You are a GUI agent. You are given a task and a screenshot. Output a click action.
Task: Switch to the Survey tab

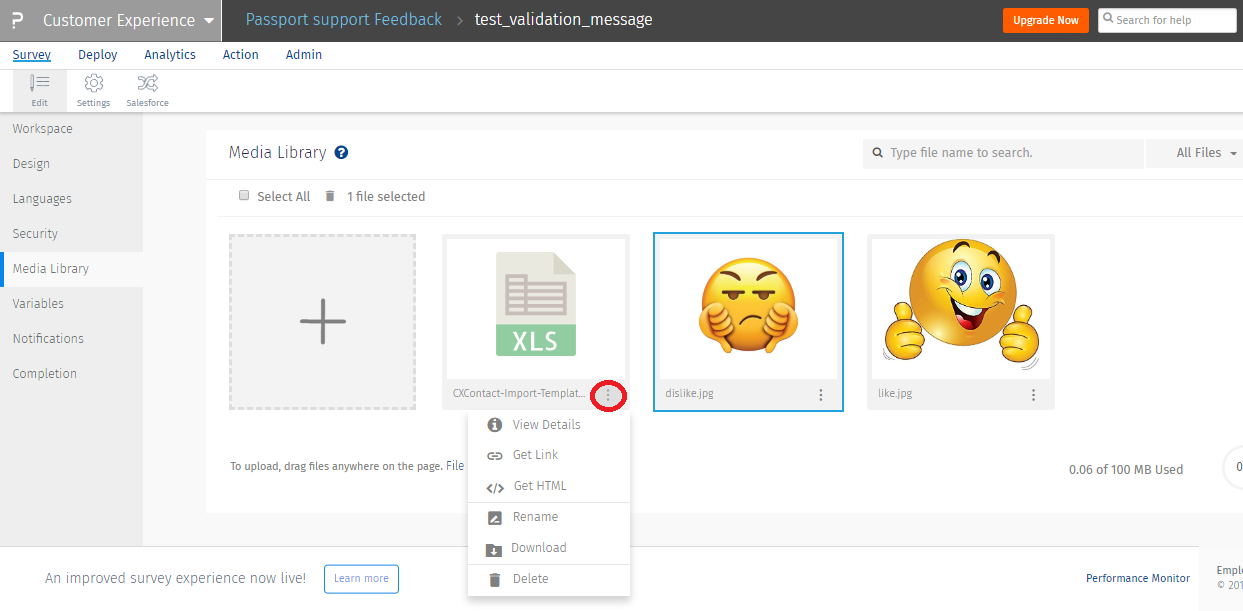coord(32,54)
